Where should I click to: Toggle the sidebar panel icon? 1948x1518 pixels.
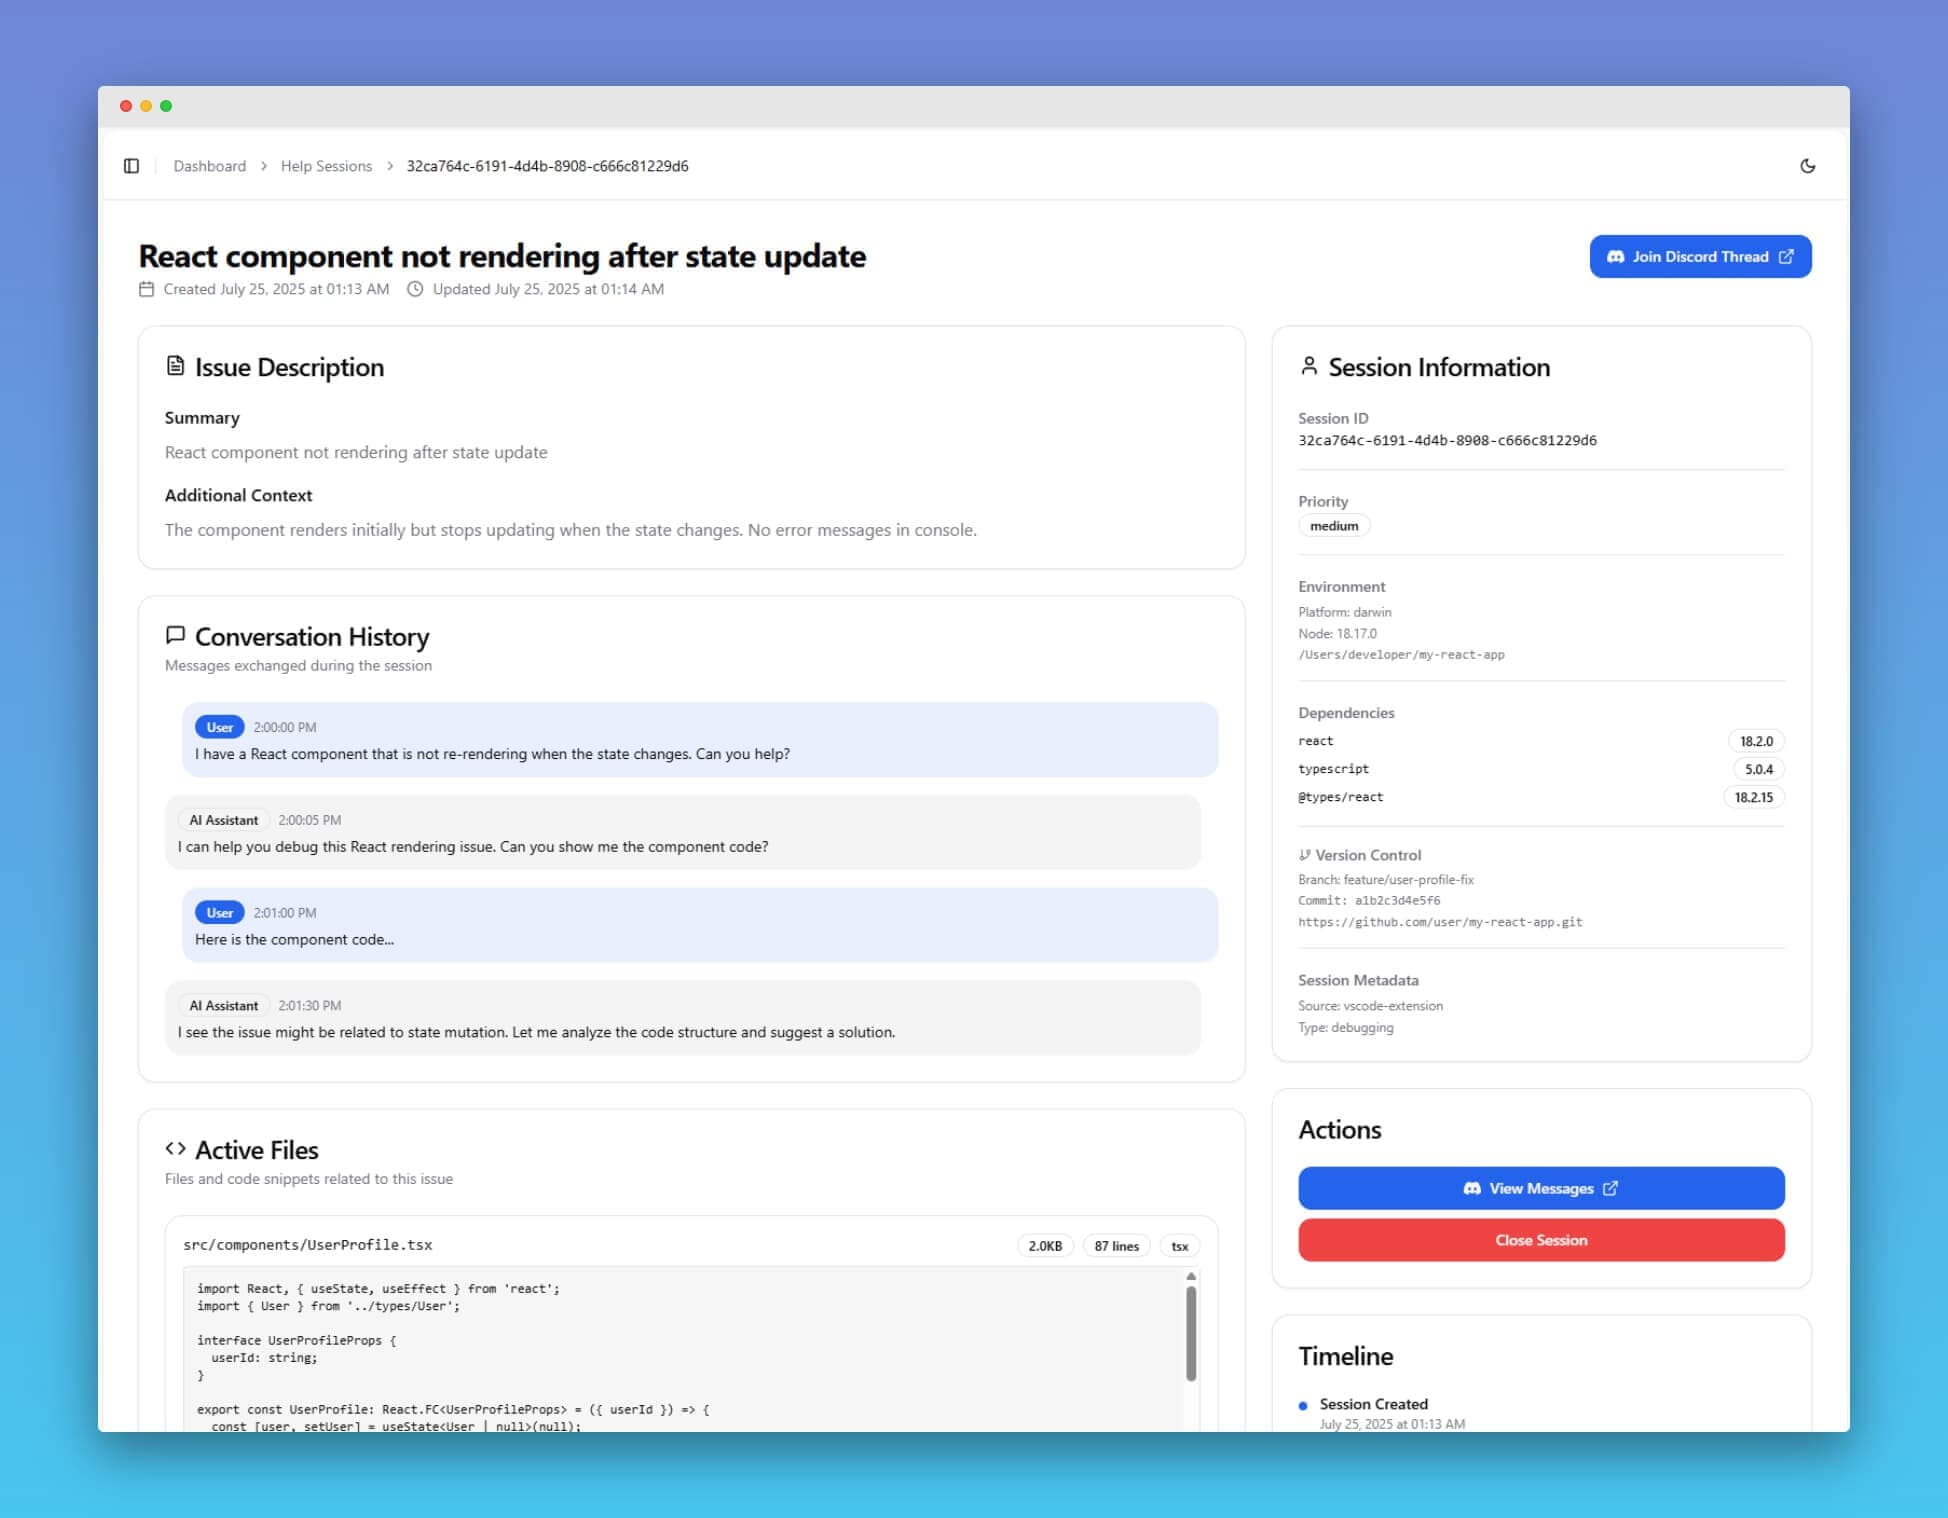pos(131,166)
